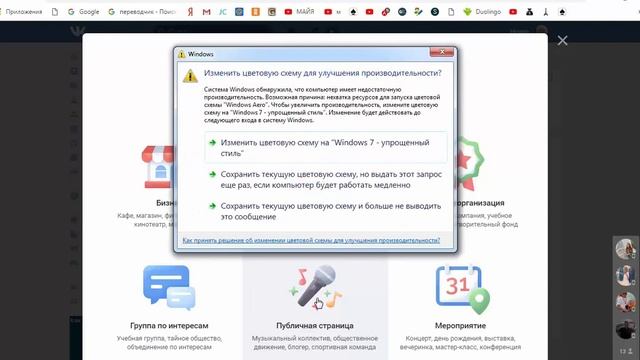
Task: Open the dark circle S bookmark icon
Action: 435,12
